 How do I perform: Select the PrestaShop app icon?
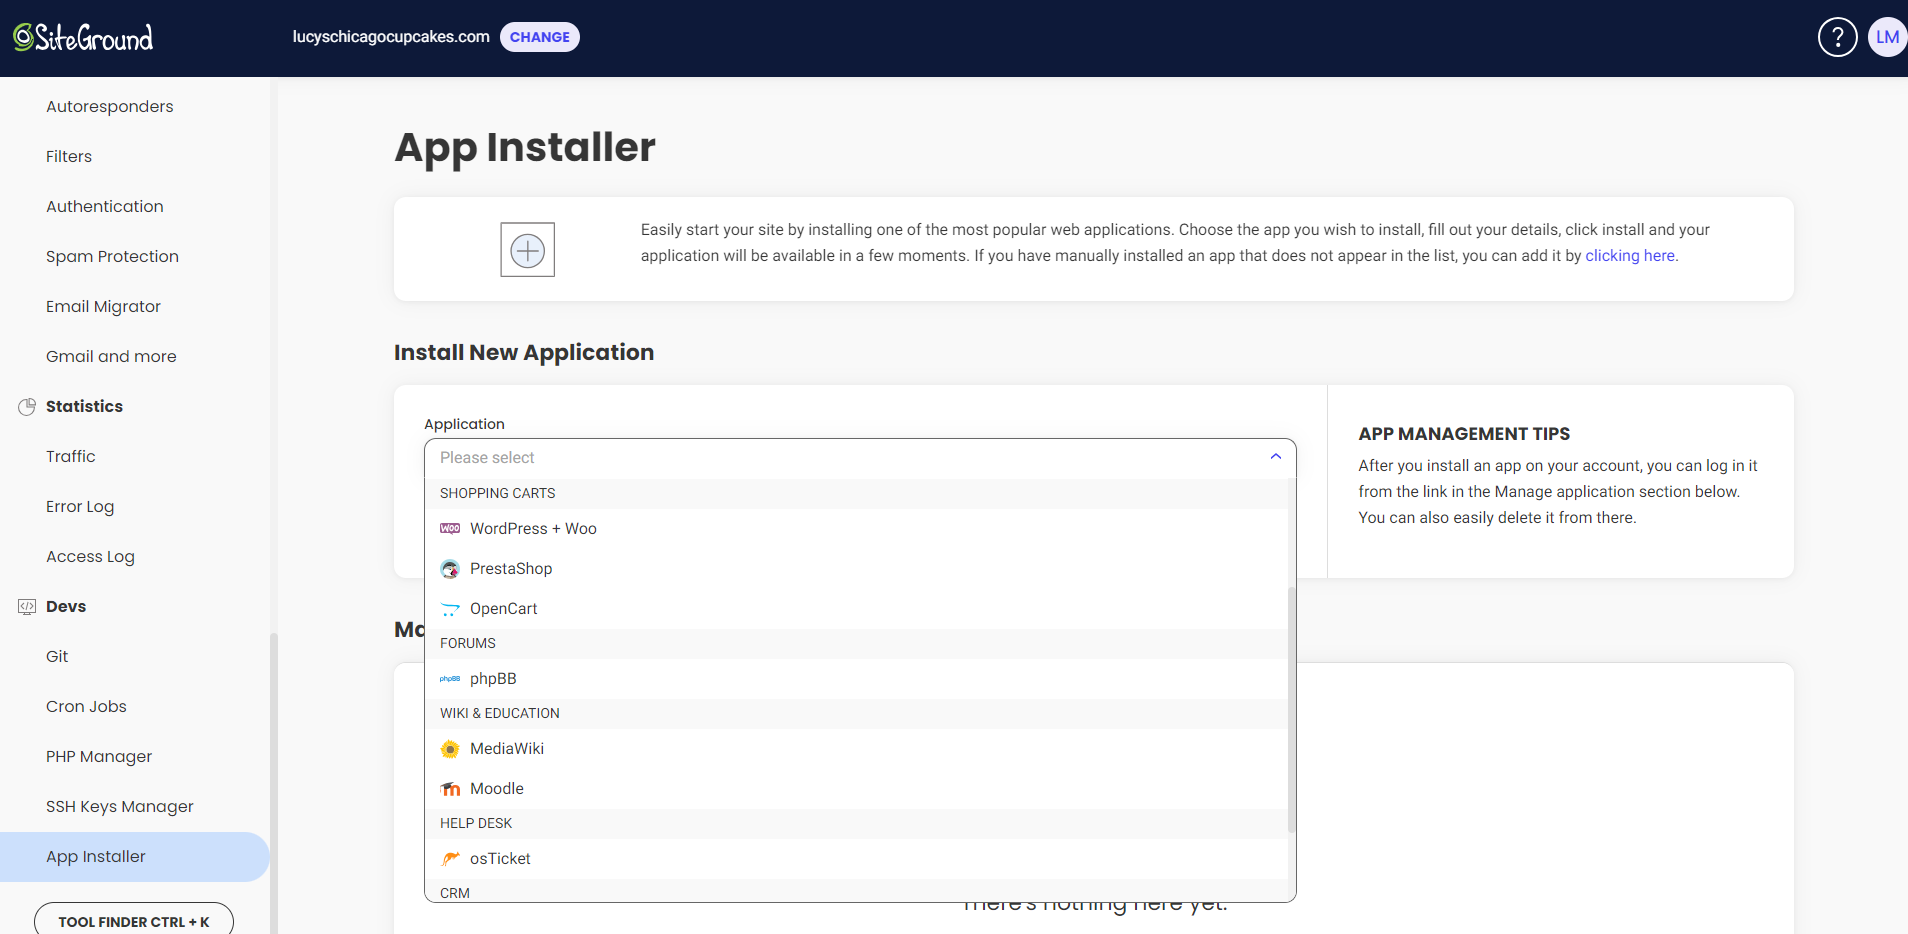pyautogui.click(x=450, y=568)
